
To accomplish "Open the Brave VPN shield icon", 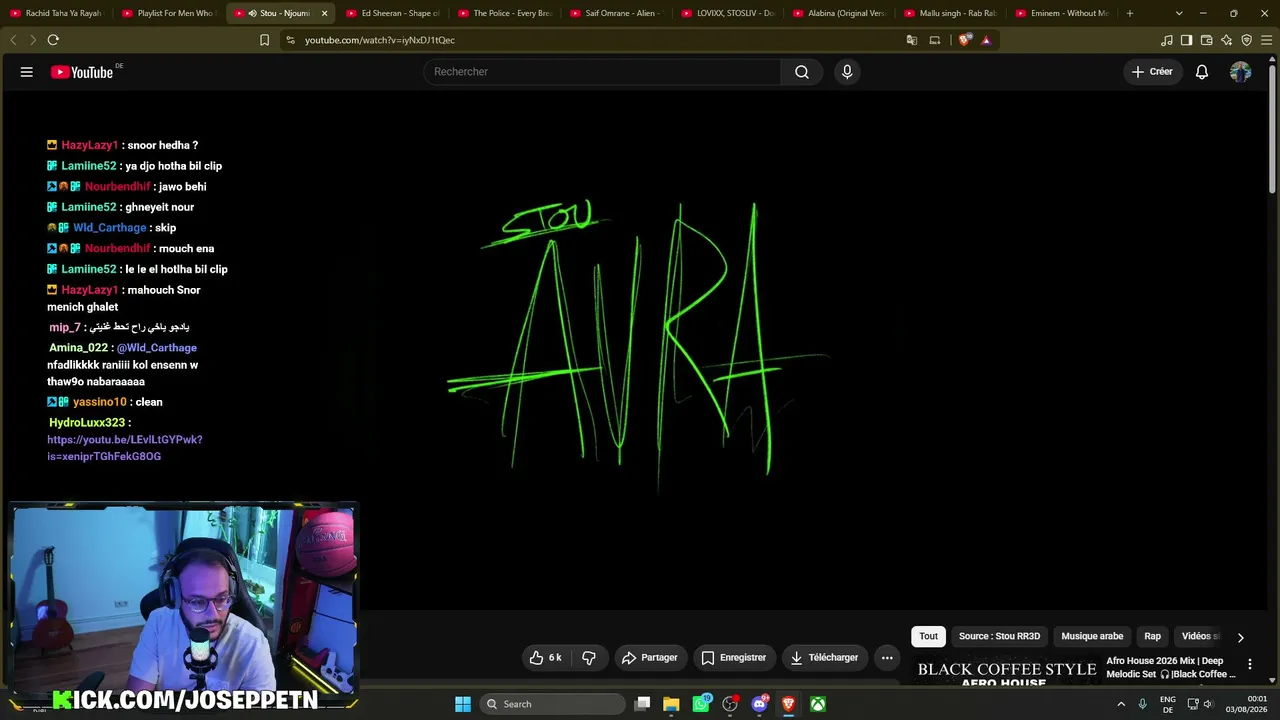I will pos(1246,40).
